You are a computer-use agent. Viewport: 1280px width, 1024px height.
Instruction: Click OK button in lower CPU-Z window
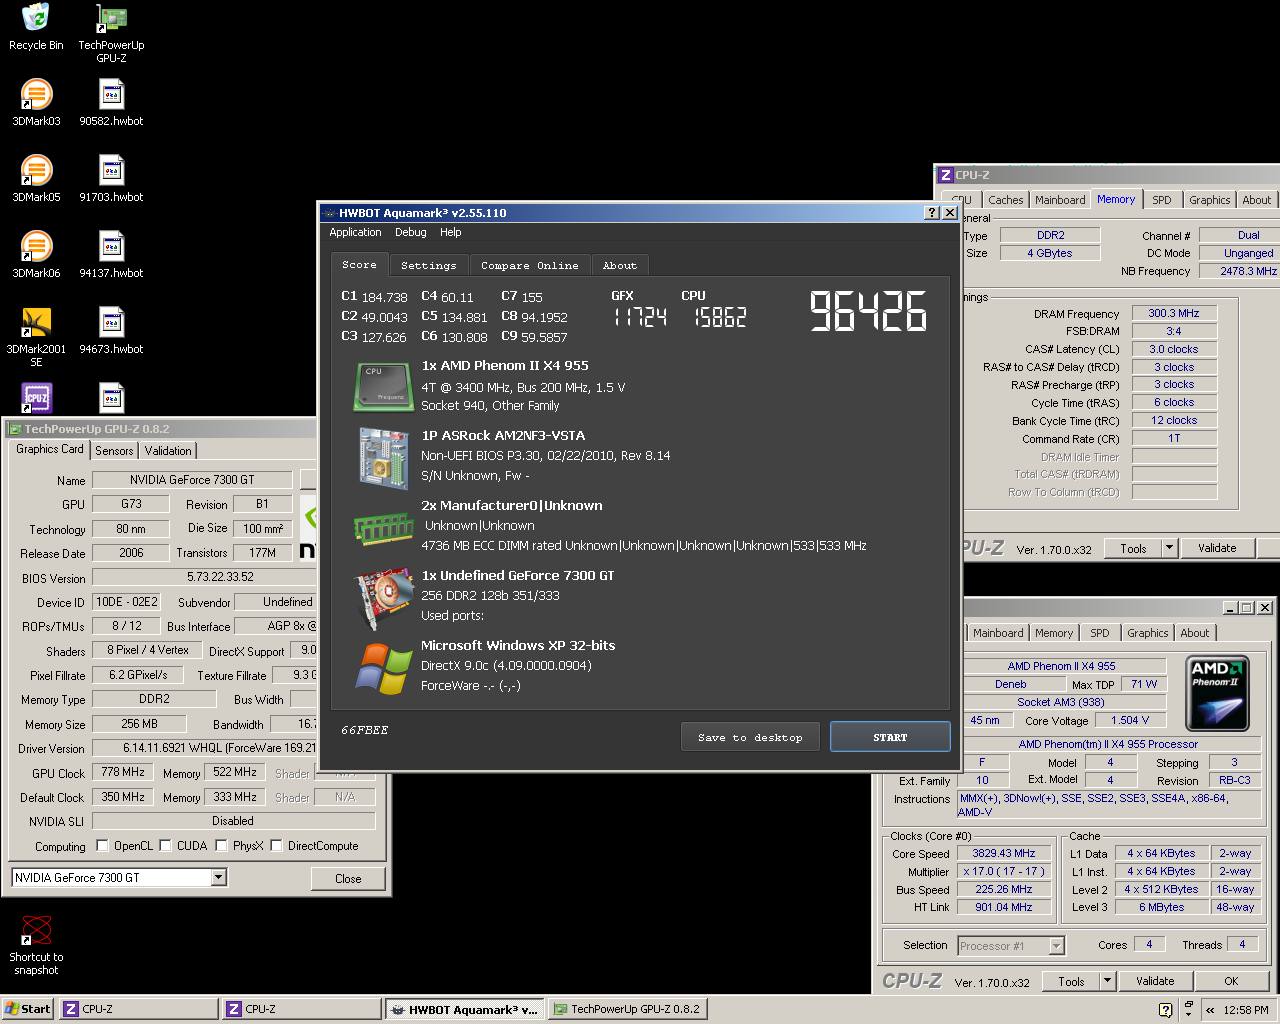(x=1231, y=981)
